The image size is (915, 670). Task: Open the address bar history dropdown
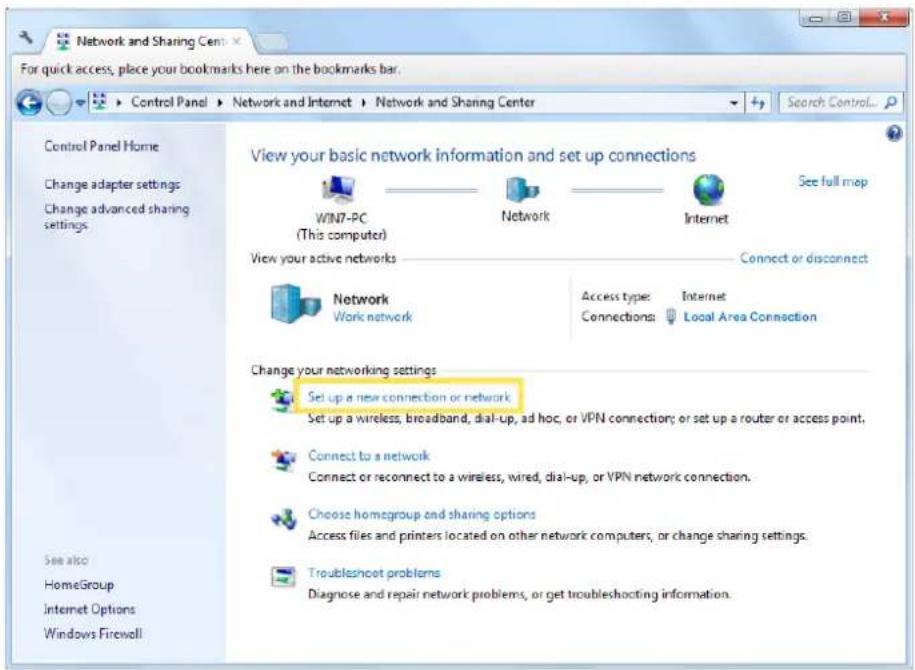point(734,103)
